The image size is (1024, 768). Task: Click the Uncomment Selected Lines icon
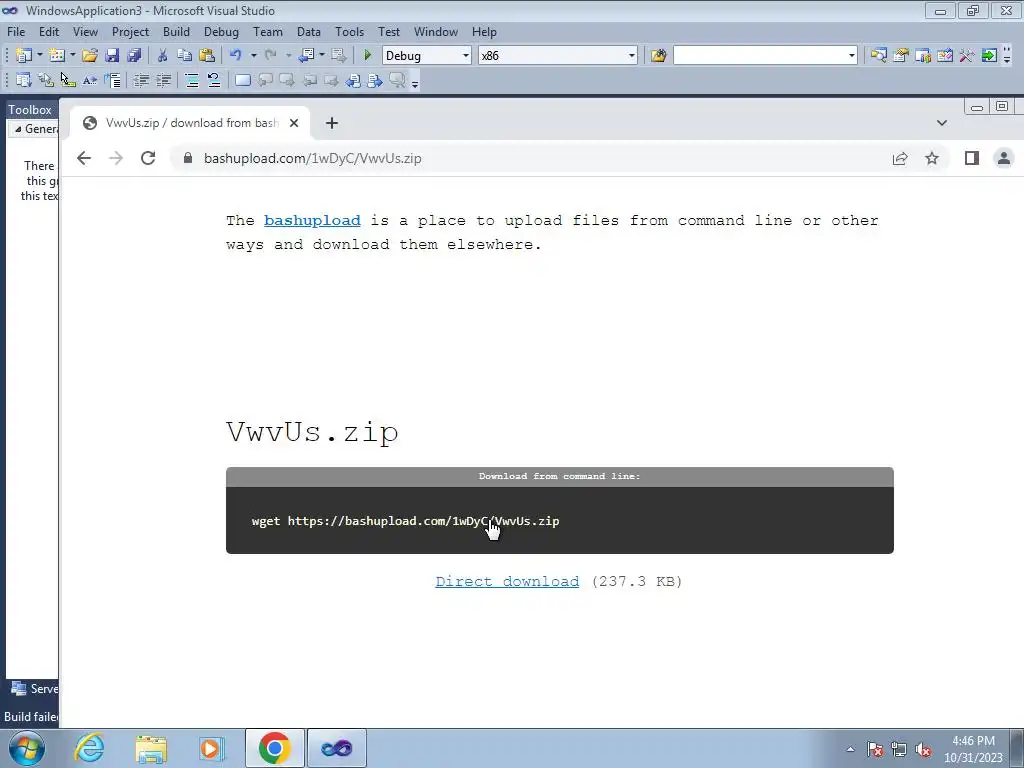[x=214, y=80]
